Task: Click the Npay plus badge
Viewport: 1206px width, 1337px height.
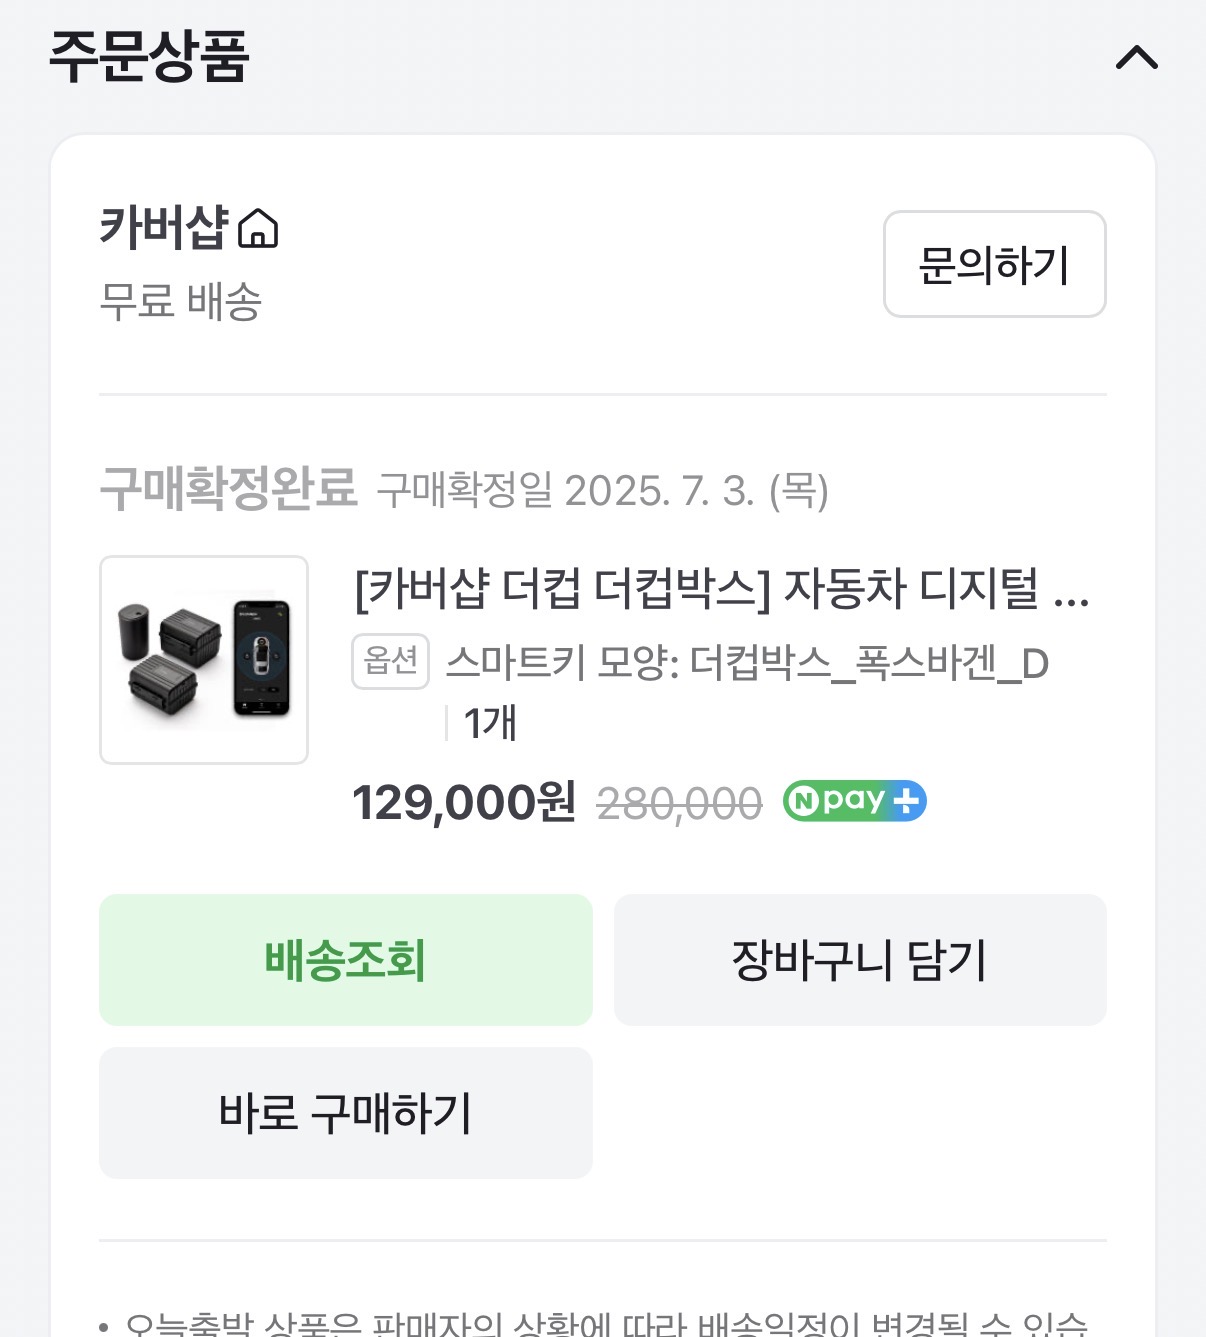Action: point(854,801)
